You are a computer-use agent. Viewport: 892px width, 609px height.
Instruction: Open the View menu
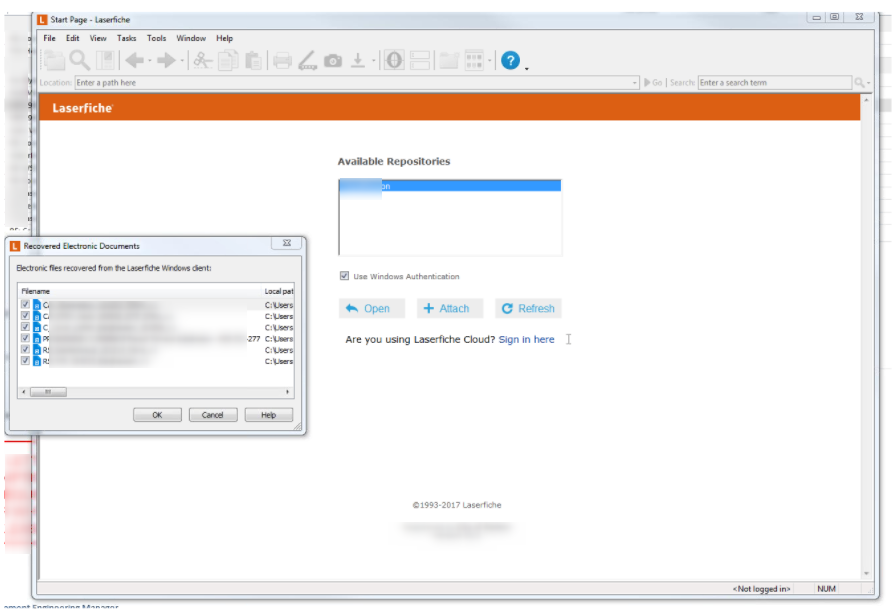pyautogui.click(x=98, y=38)
